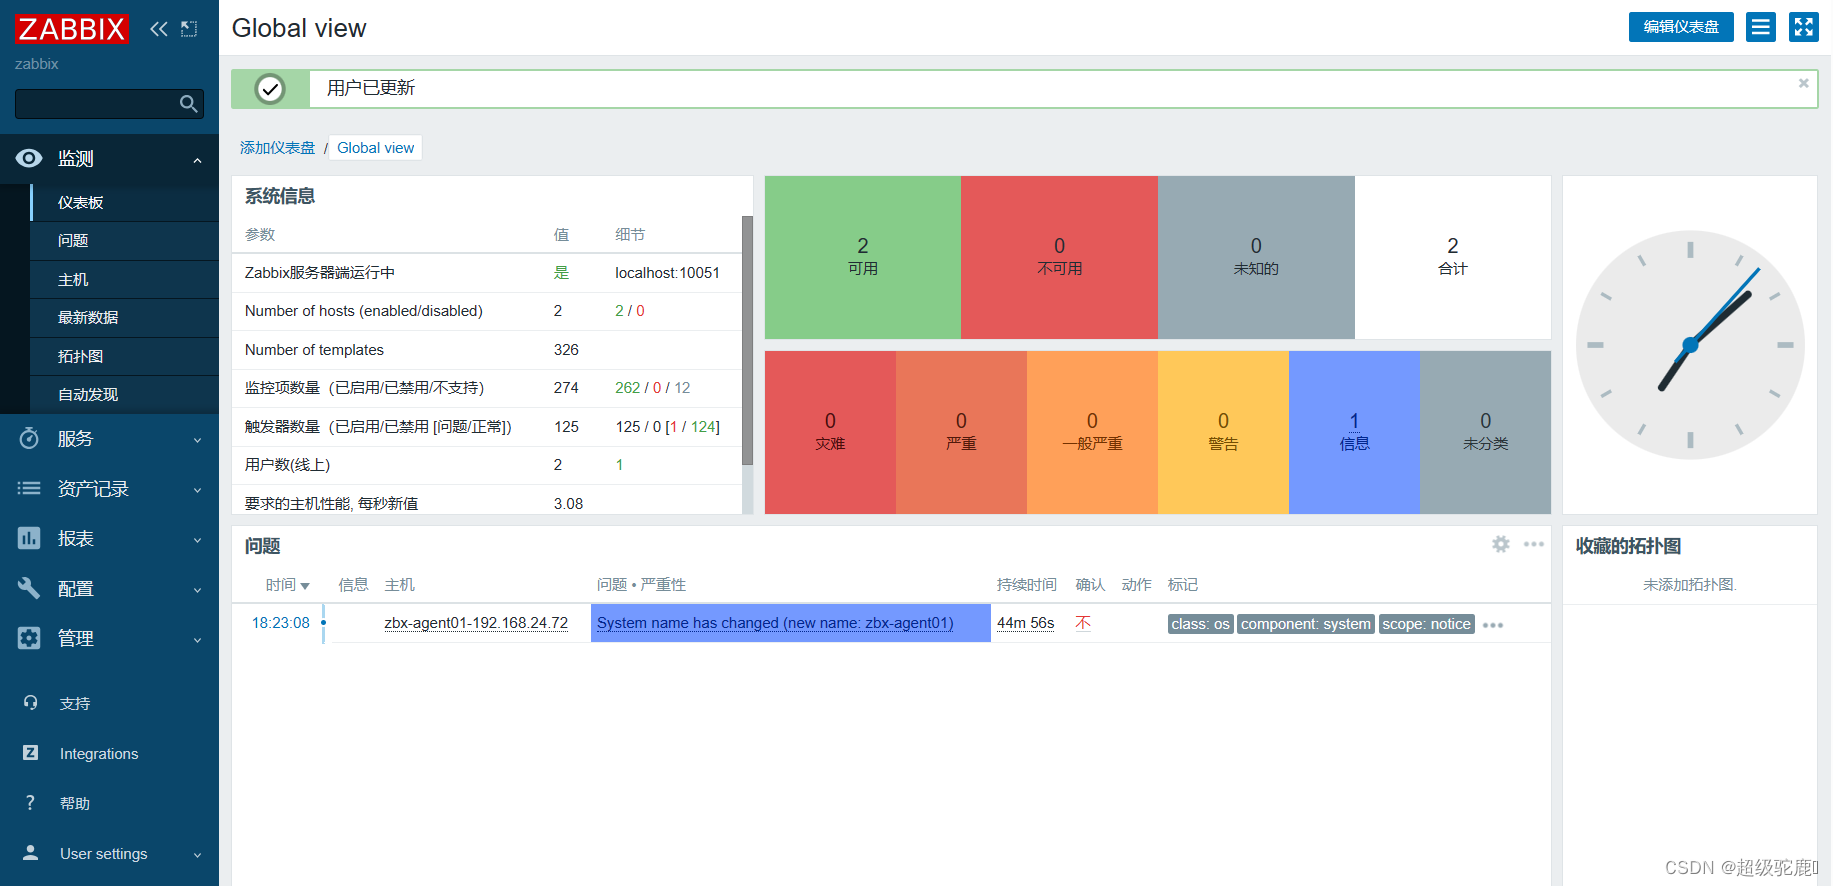Image resolution: width=1833 pixels, height=886 pixels.
Task: Click the 44m 56s duration value
Action: click(x=1026, y=623)
